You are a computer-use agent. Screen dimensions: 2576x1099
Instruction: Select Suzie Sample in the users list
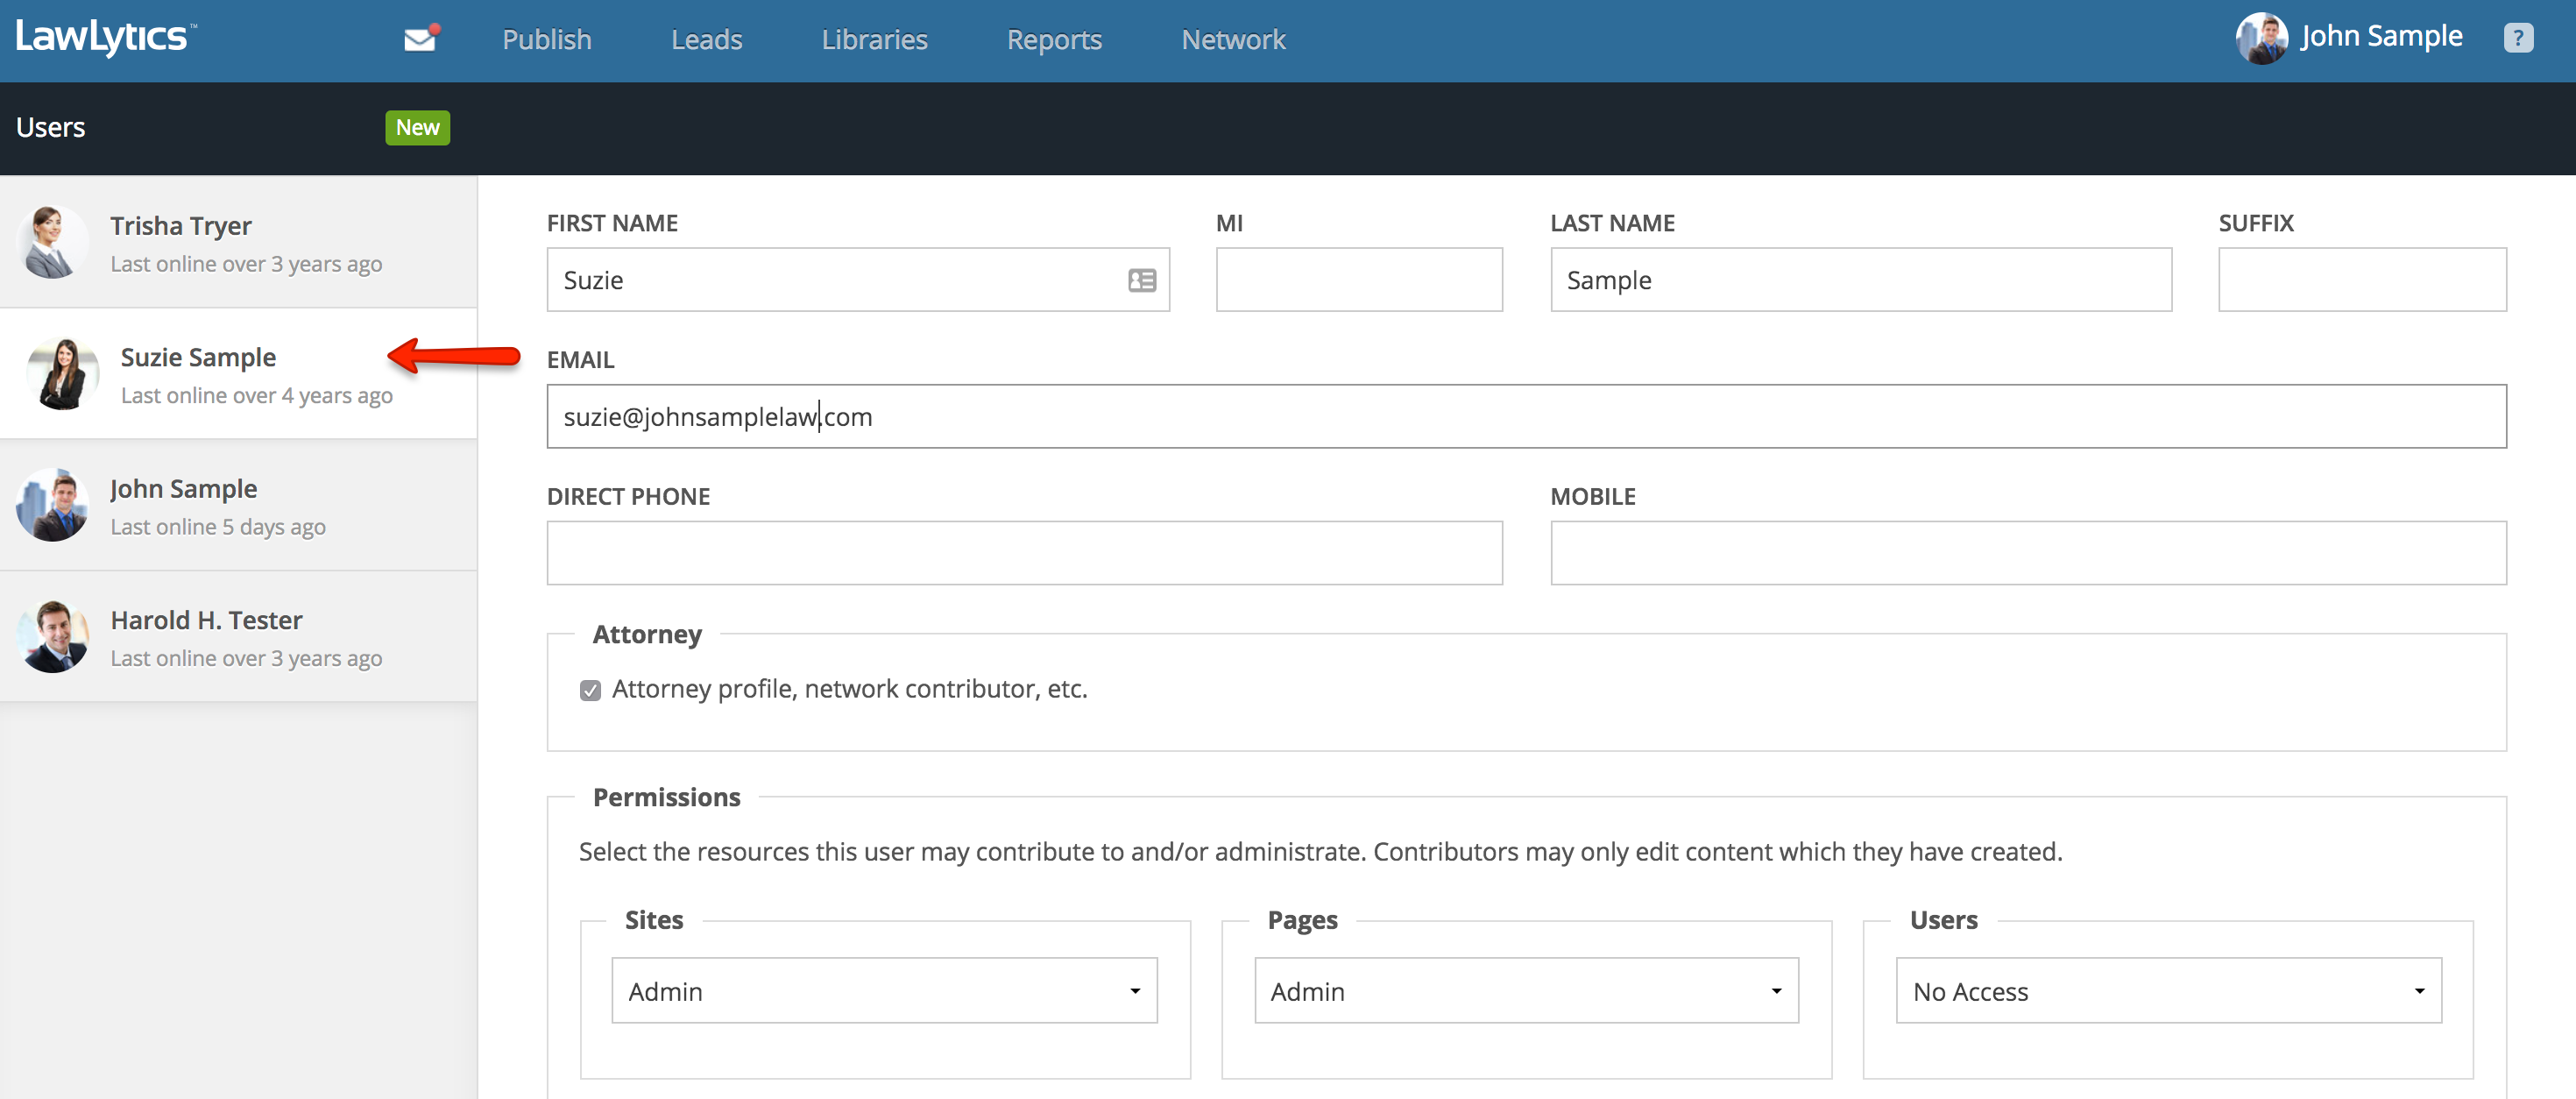pyautogui.click(x=238, y=373)
